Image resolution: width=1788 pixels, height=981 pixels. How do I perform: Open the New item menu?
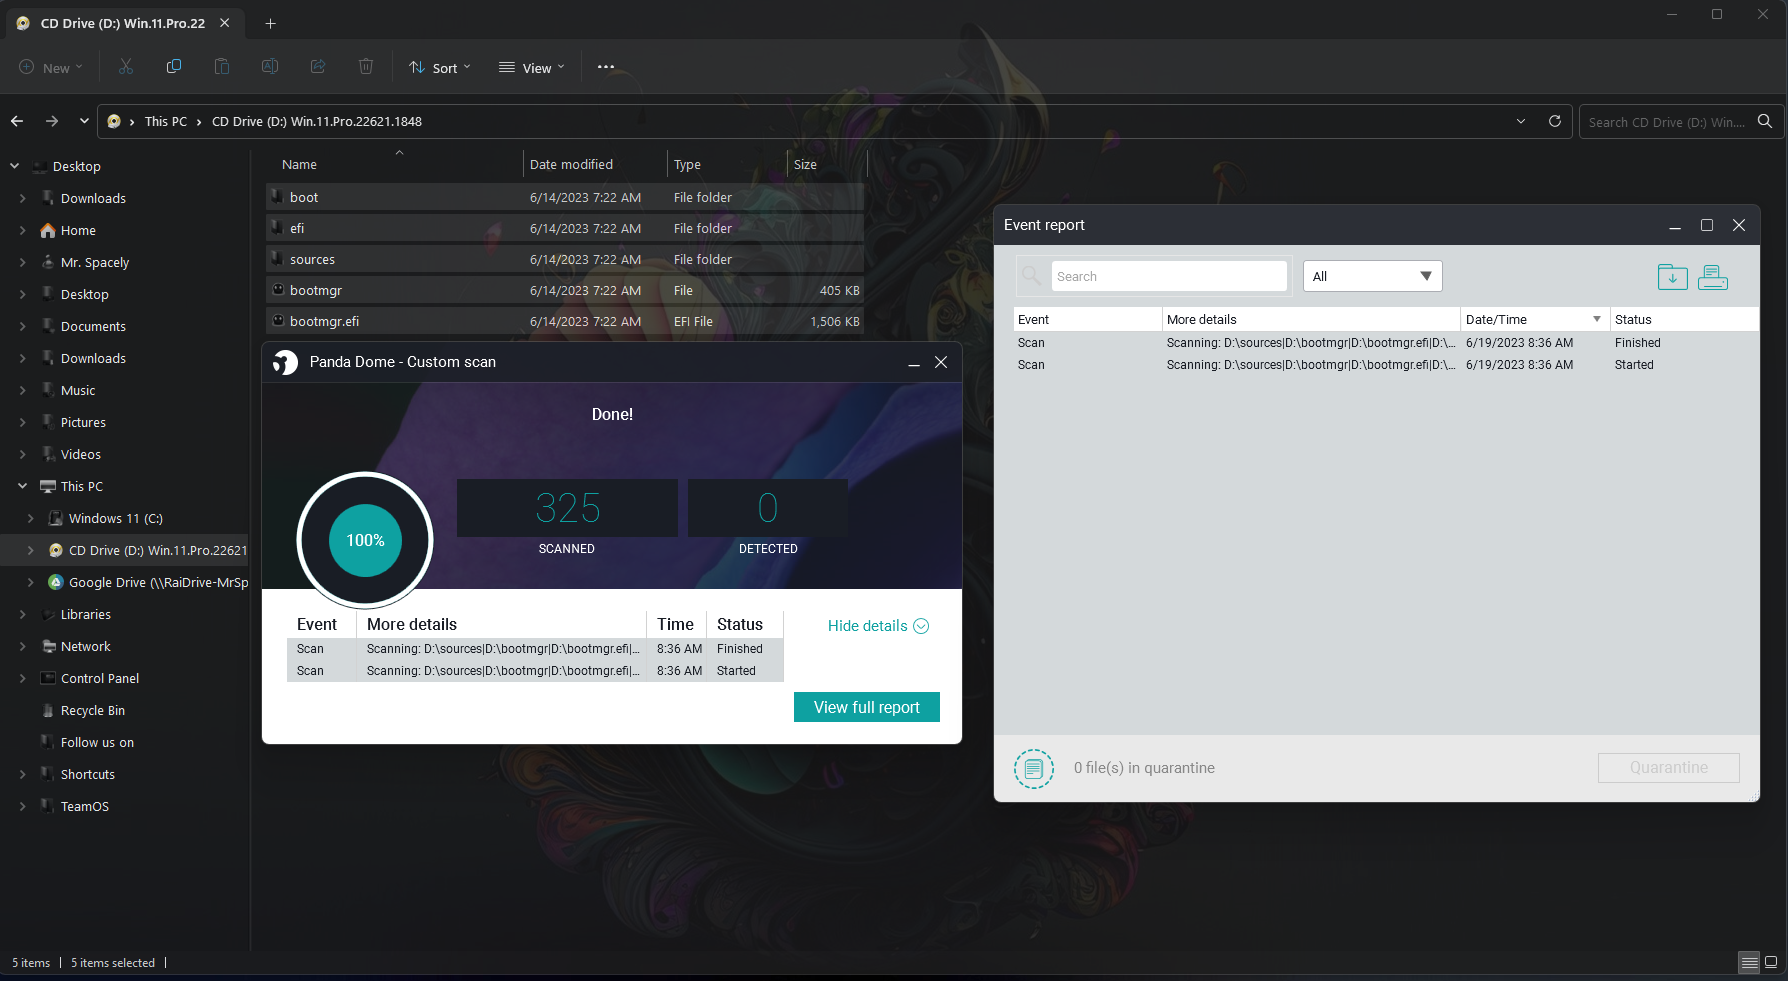tap(51, 68)
